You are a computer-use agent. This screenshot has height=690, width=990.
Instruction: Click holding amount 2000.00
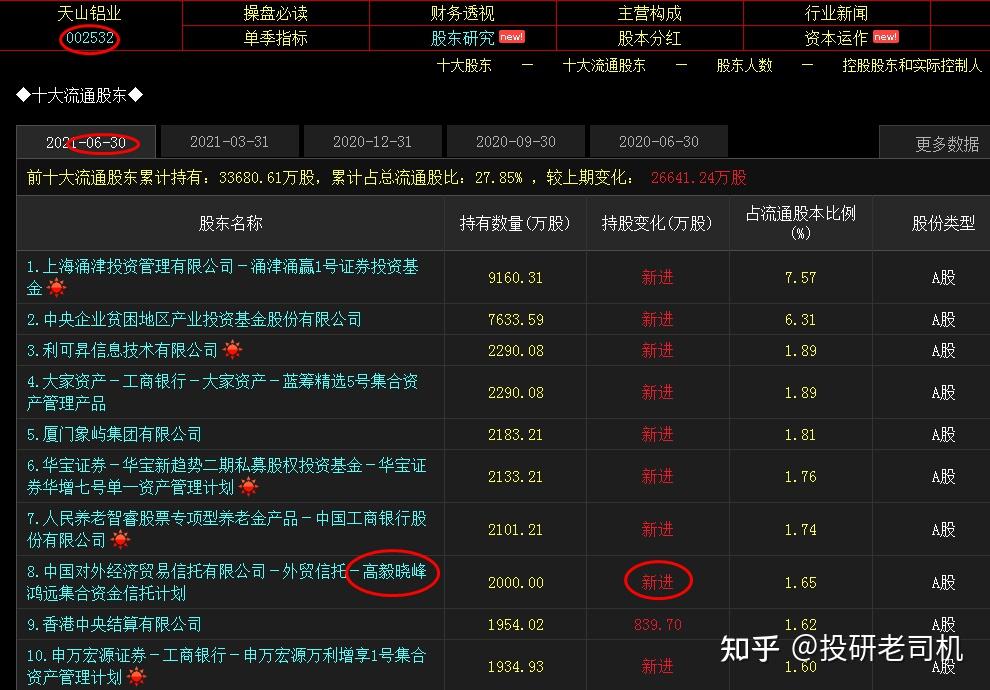click(x=515, y=583)
